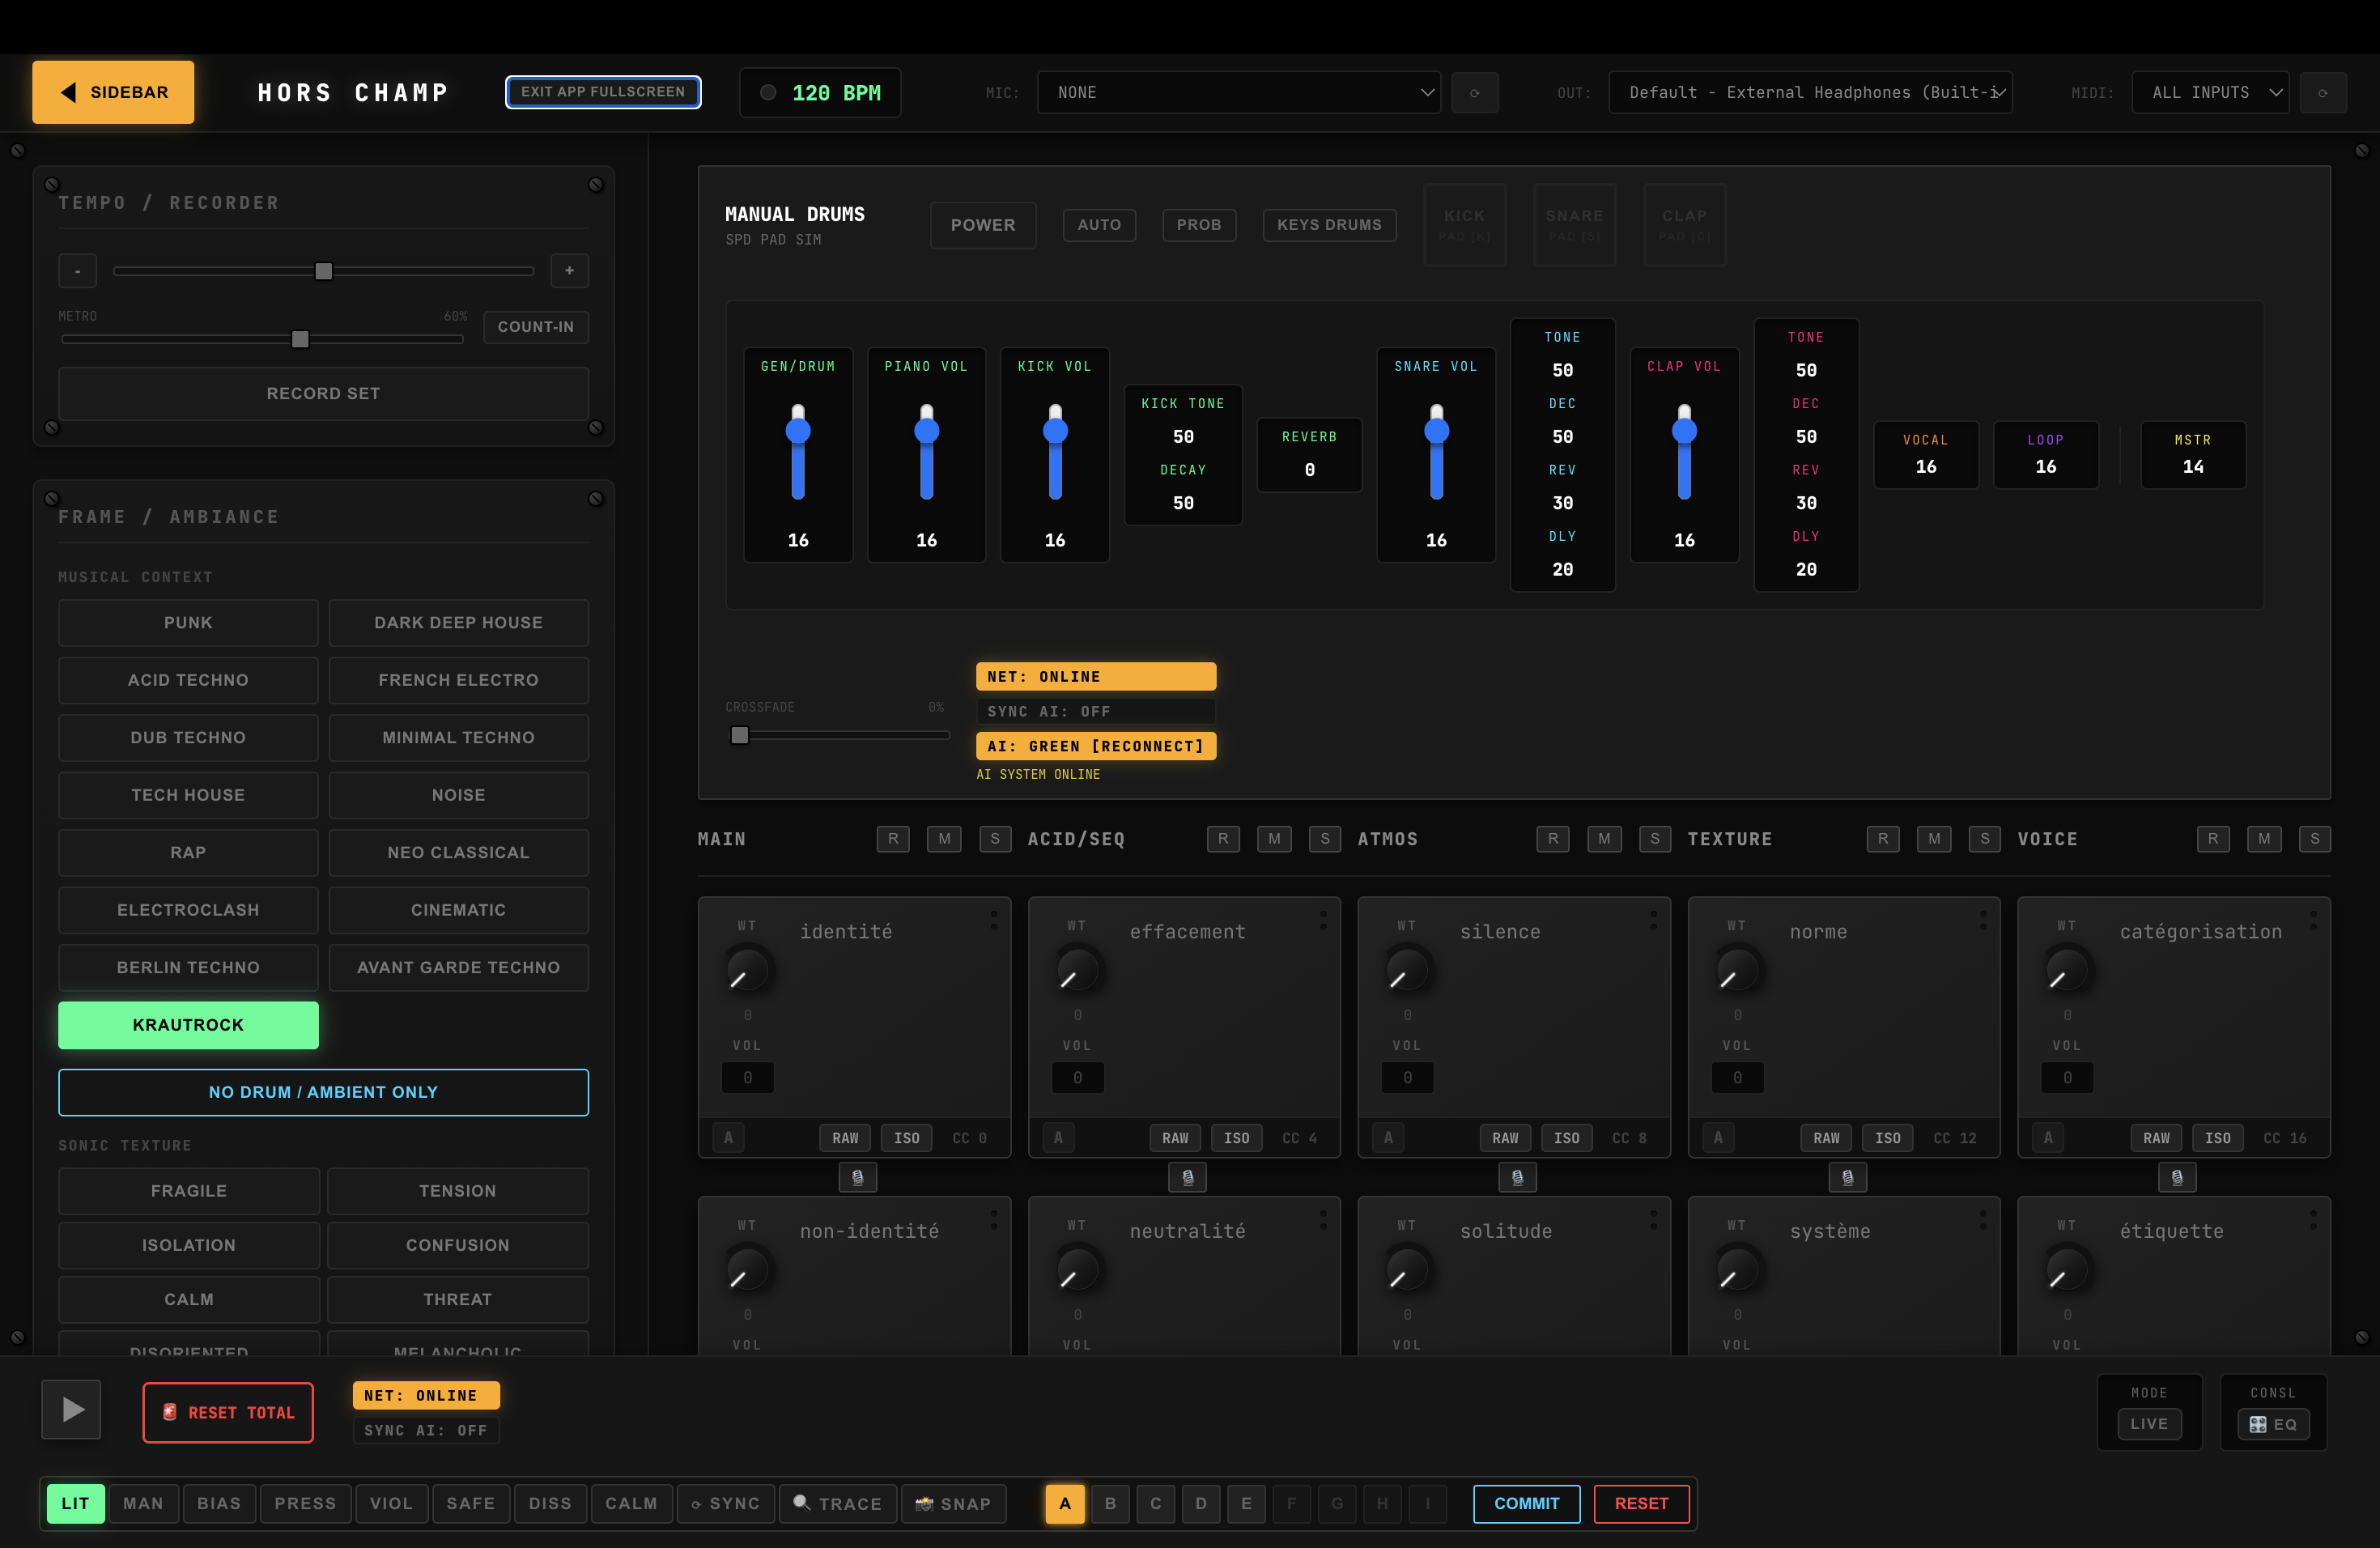
Task: Click the TRACE magnifier button
Action: click(837, 1503)
